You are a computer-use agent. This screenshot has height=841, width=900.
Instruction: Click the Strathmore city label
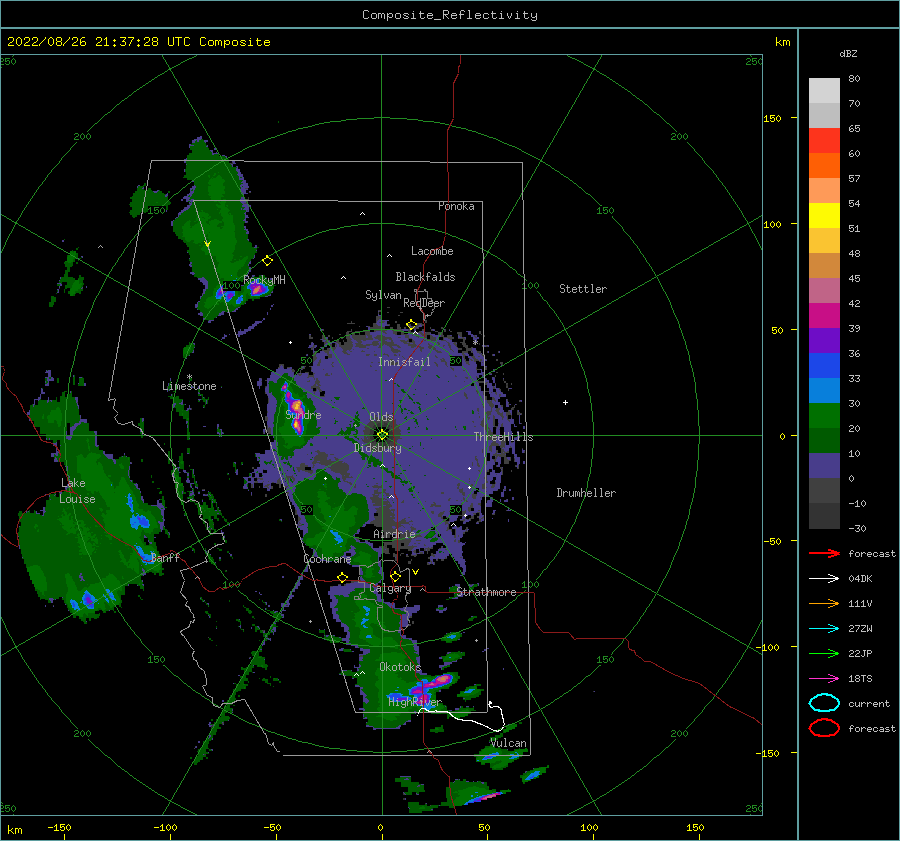pyautogui.click(x=486, y=592)
